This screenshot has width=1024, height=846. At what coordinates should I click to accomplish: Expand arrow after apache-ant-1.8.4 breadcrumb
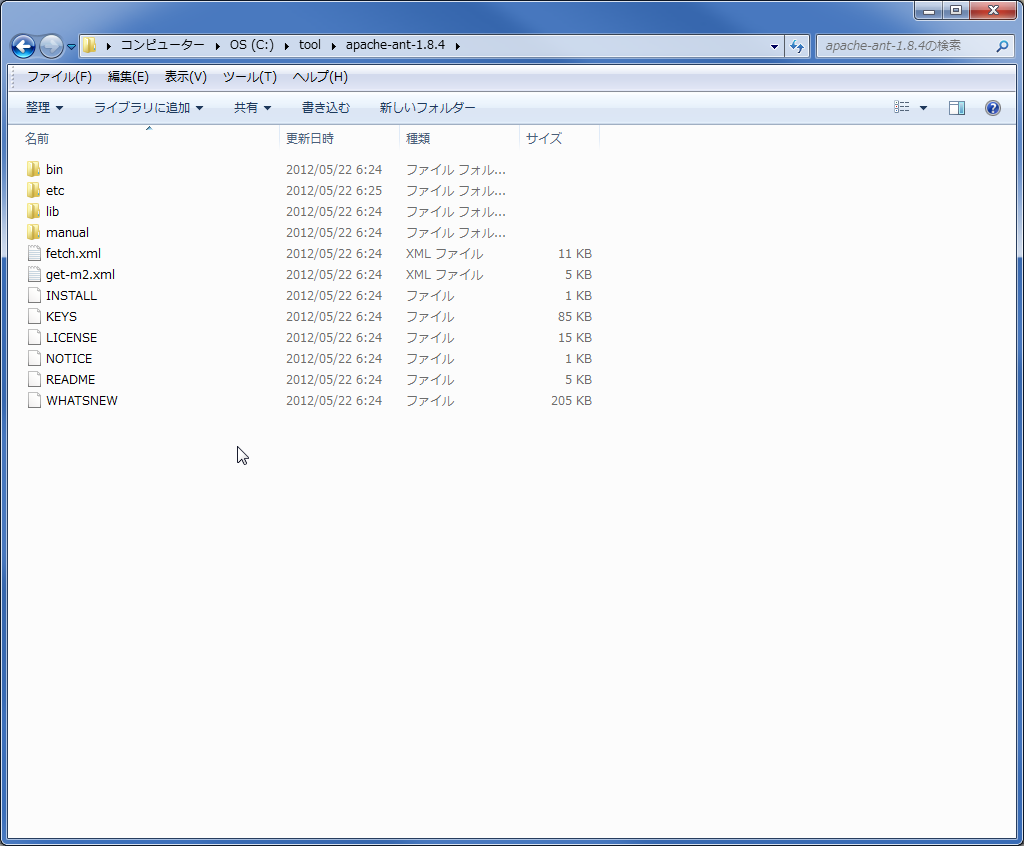point(457,46)
